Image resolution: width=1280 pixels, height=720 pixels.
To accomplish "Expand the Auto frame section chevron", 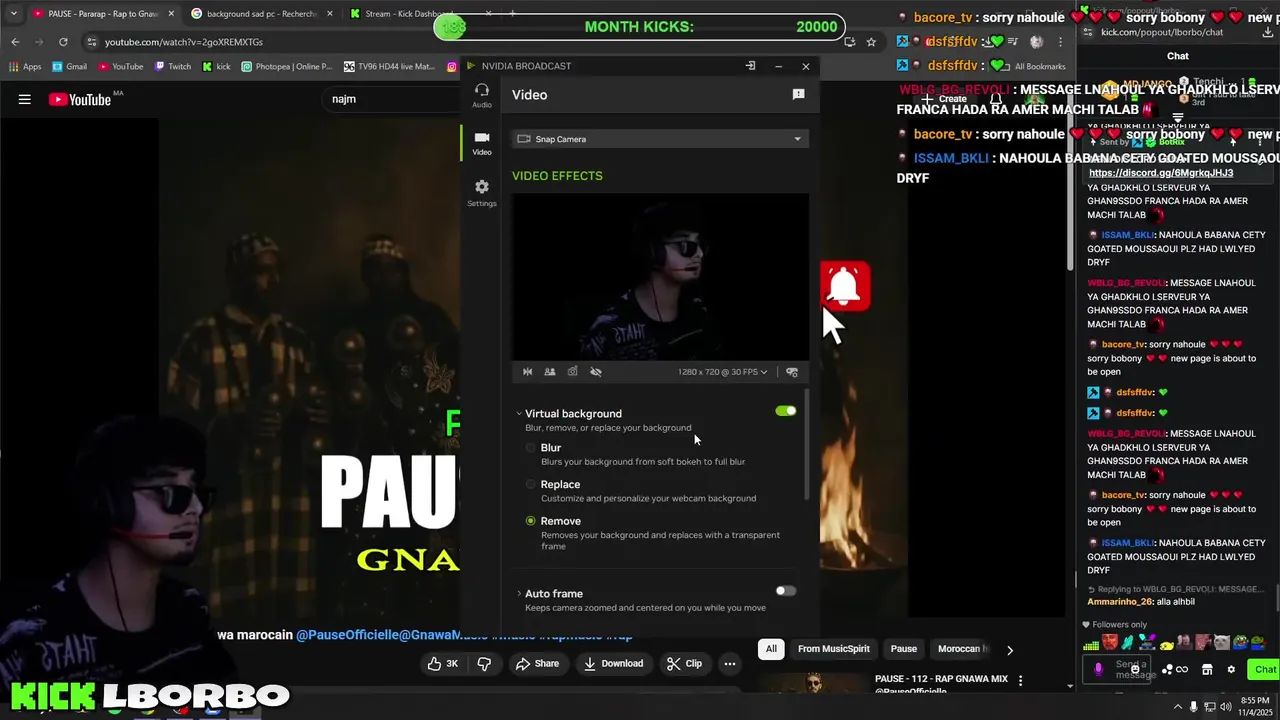I will [x=519, y=594].
